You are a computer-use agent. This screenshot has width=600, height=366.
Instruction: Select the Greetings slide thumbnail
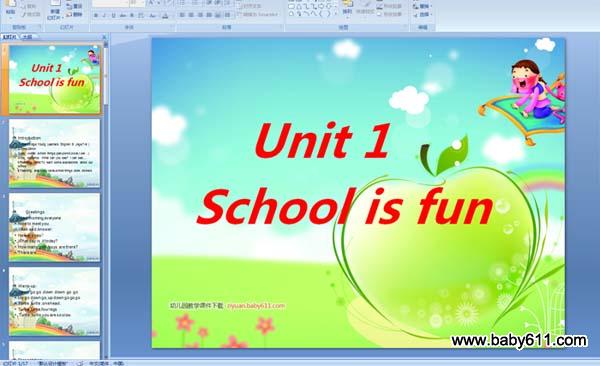pos(54,227)
